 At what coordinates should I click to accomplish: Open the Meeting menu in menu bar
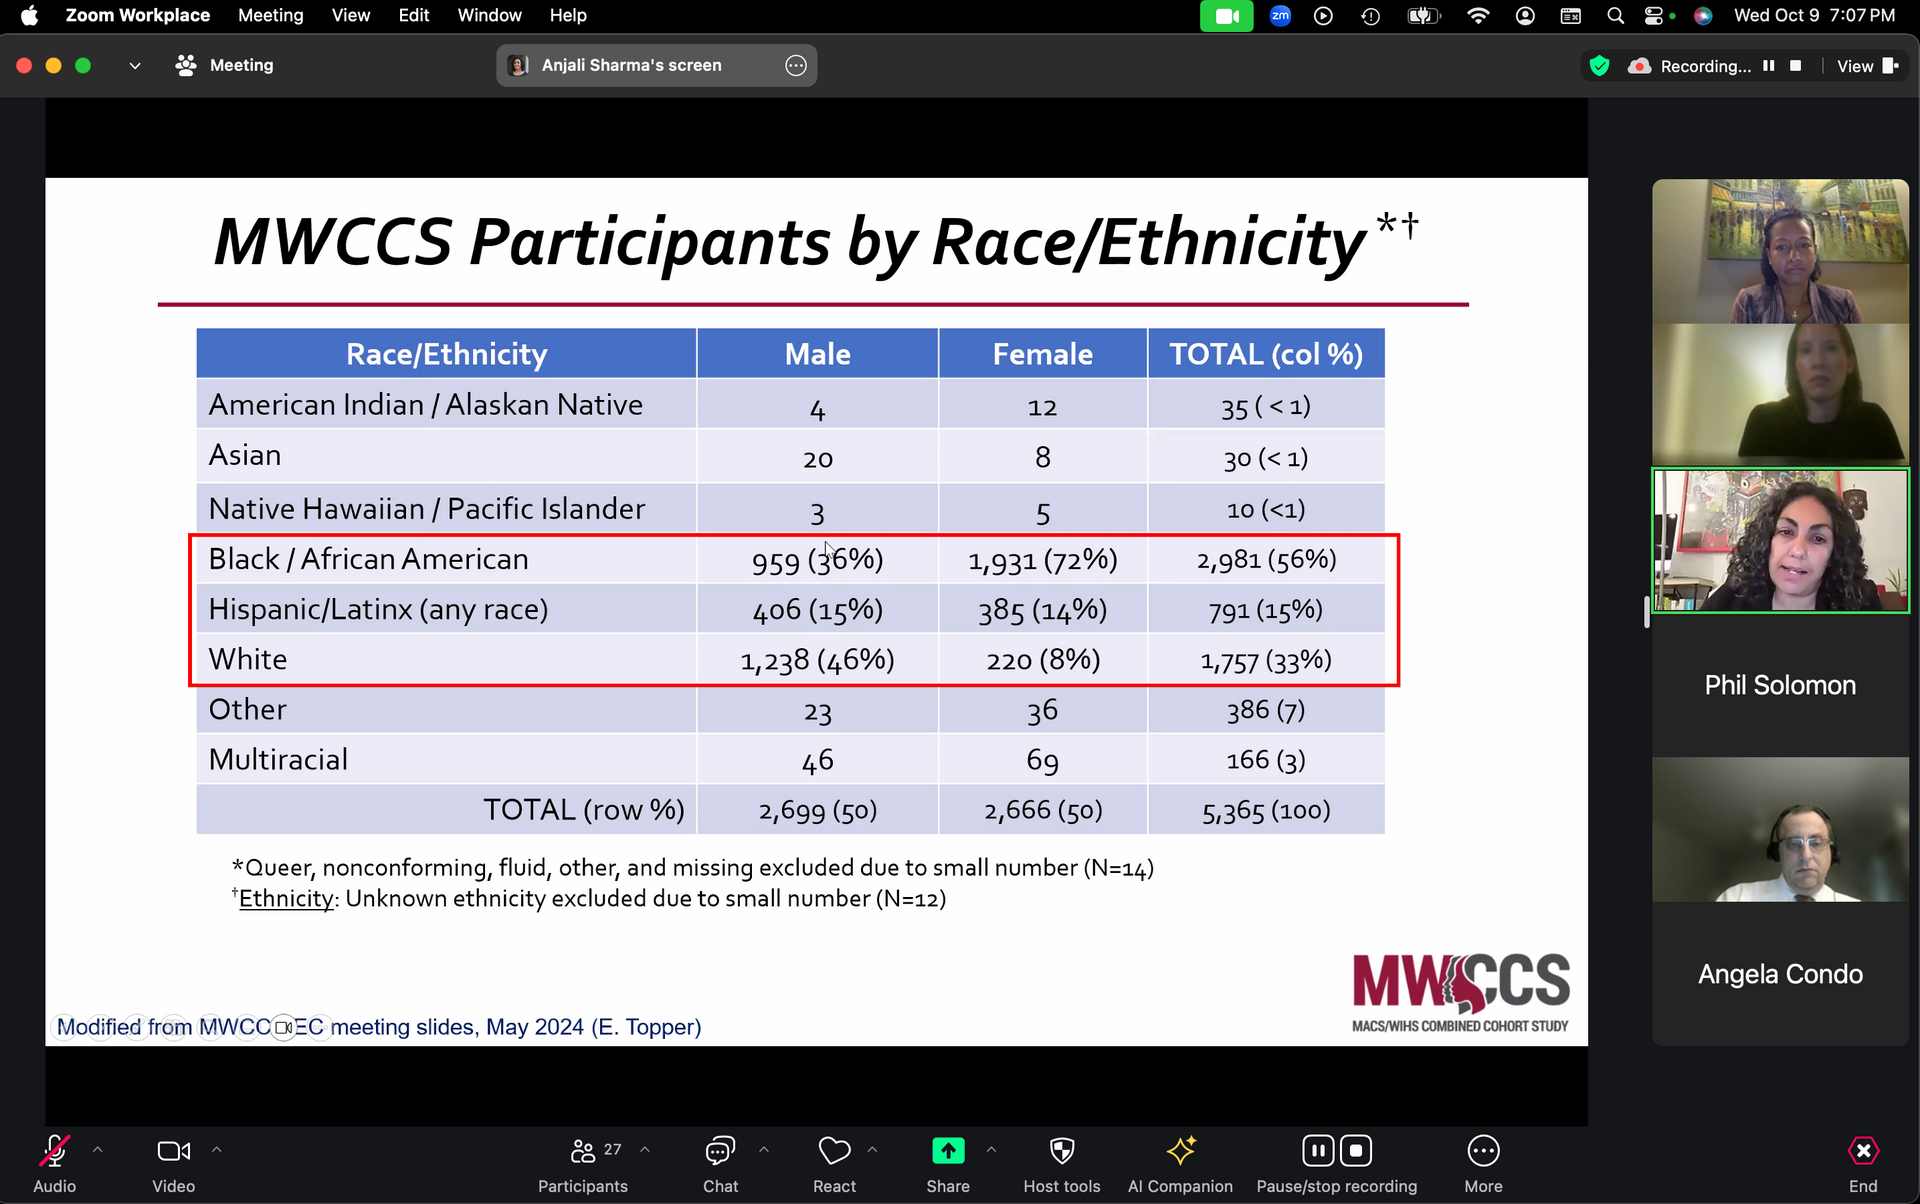coord(270,15)
